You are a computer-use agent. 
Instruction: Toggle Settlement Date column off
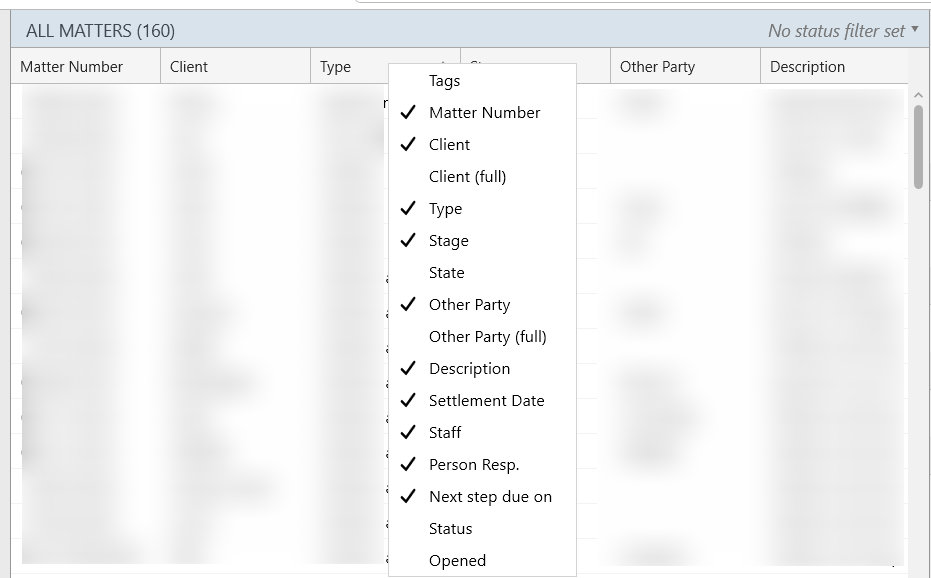coord(486,401)
